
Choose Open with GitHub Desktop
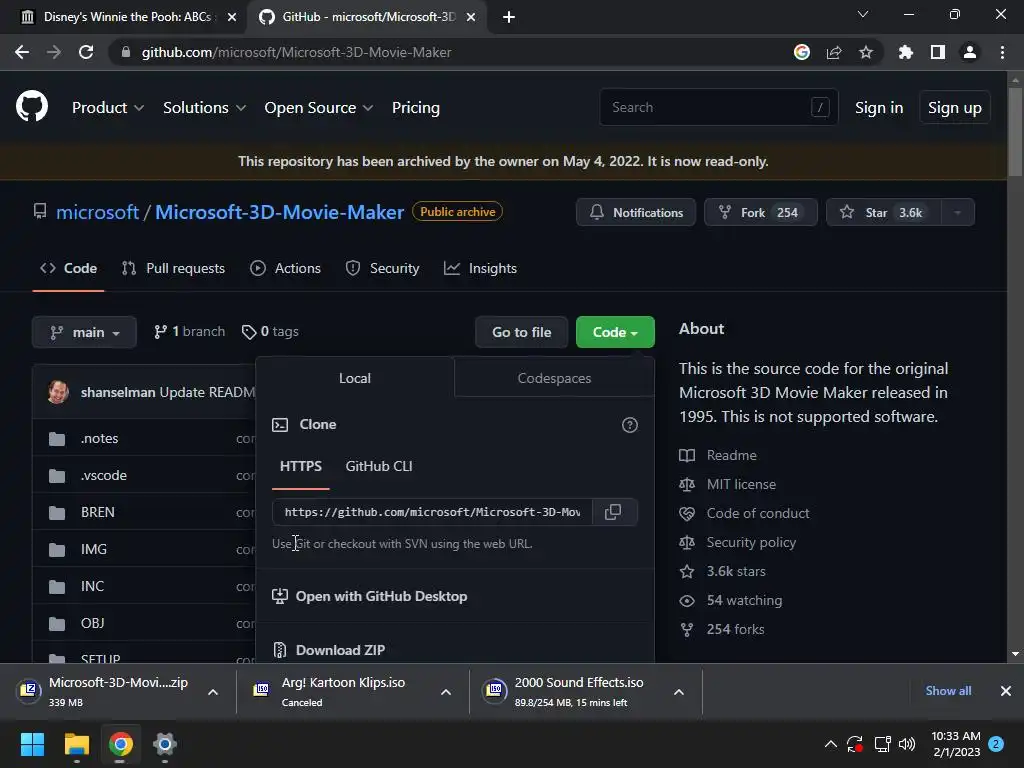370,596
